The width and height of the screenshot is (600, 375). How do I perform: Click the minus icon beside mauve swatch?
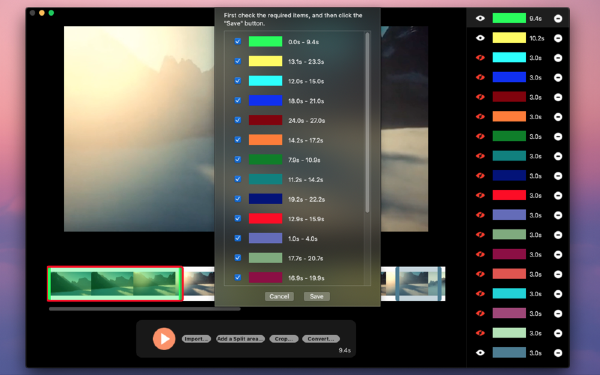tap(558, 314)
